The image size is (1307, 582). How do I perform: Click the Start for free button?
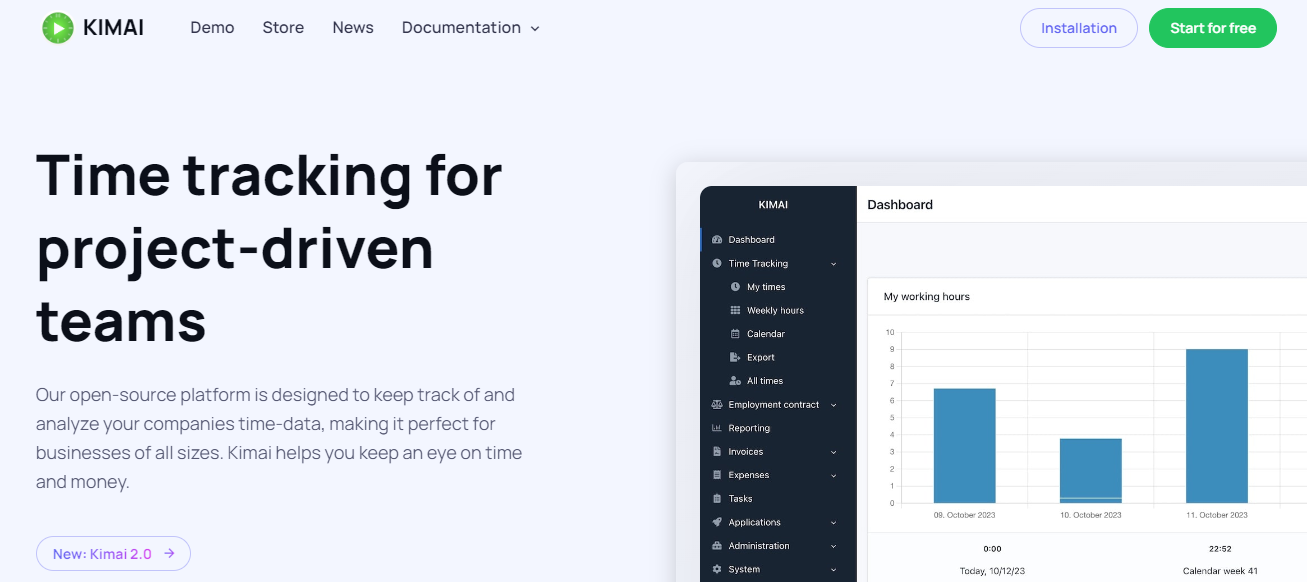(1213, 28)
